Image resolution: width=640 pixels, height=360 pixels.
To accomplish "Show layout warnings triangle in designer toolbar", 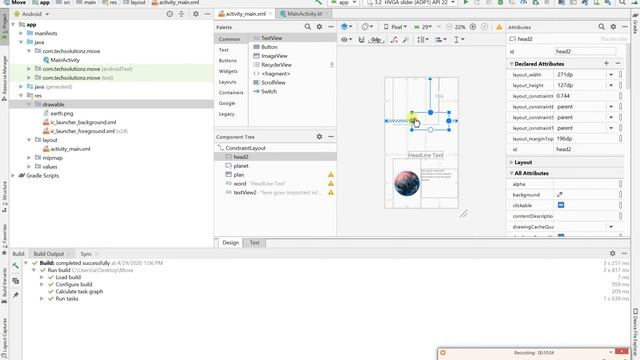I will click(499, 27).
